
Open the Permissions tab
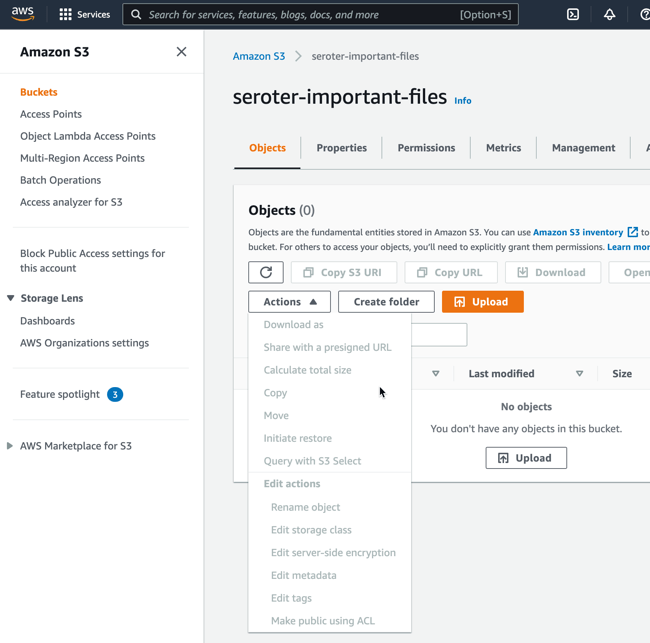point(426,148)
